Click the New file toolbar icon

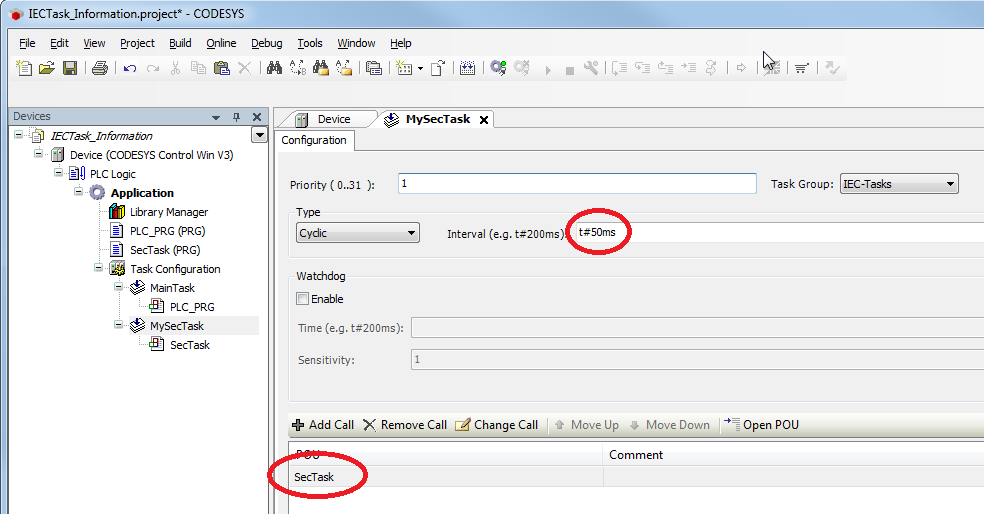pos(25,68)
